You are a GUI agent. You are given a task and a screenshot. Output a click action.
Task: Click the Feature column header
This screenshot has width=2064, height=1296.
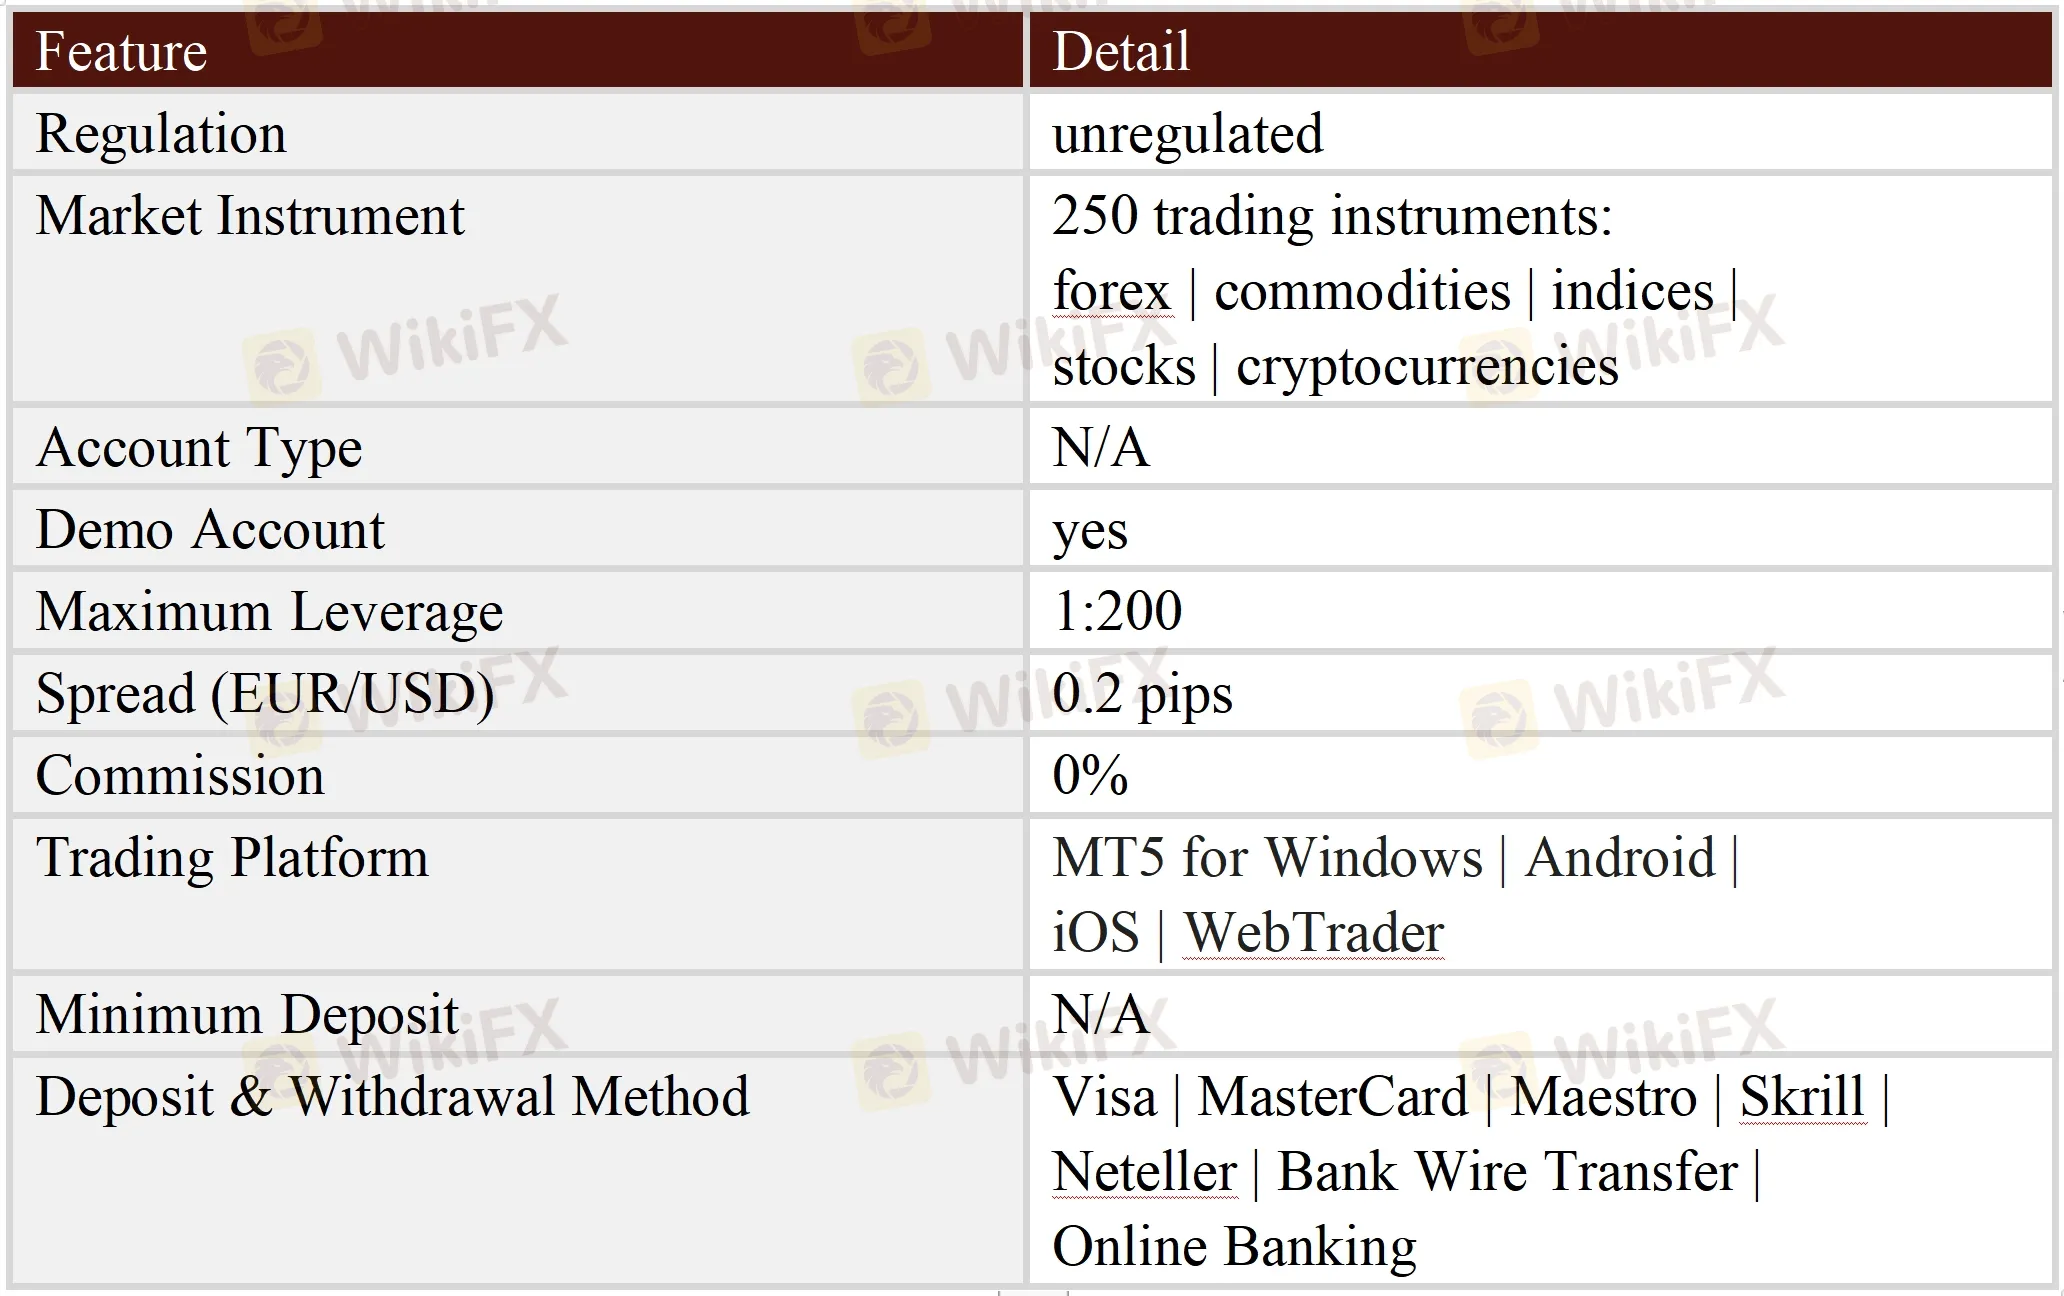coord(121,51)
